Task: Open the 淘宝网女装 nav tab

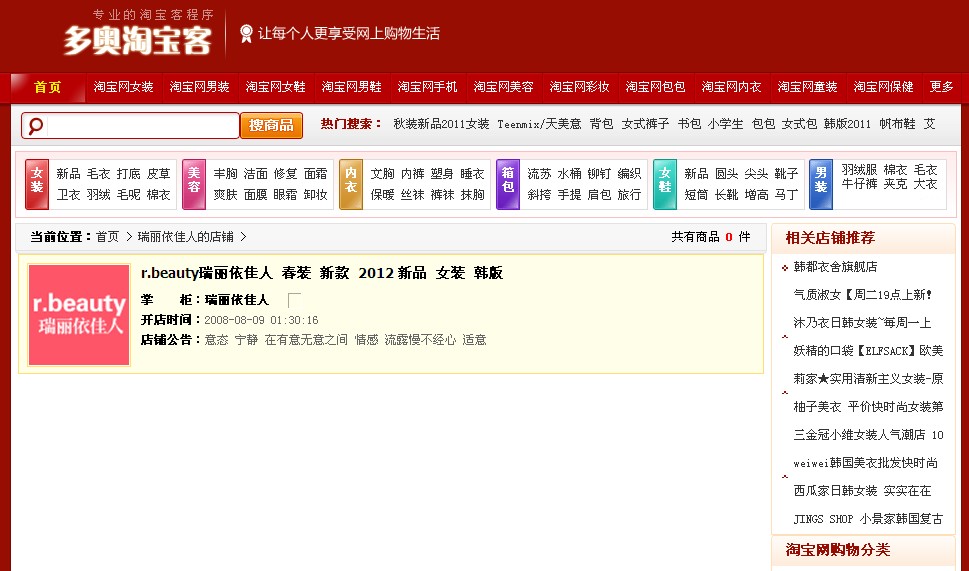Action: click(x=124, y=87)
